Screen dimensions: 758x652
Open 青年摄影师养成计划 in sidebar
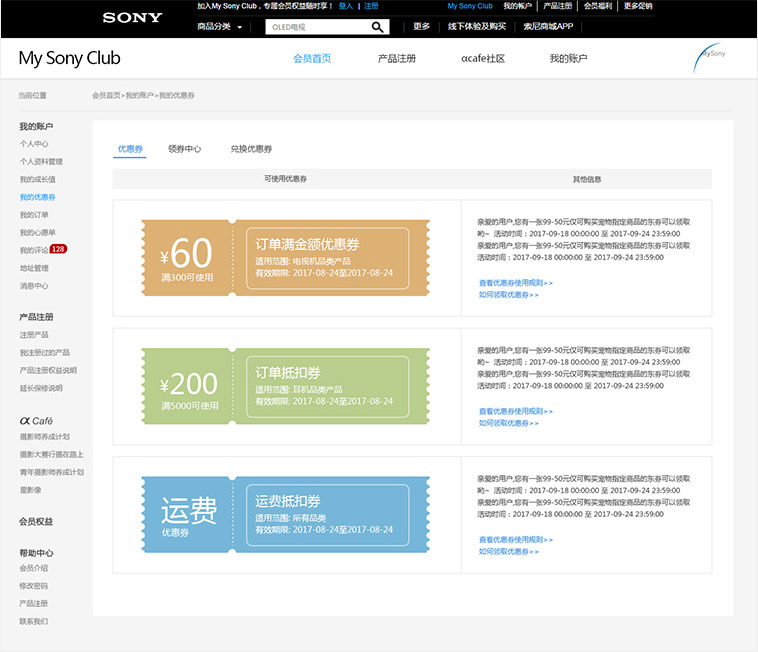coord(52,472)
